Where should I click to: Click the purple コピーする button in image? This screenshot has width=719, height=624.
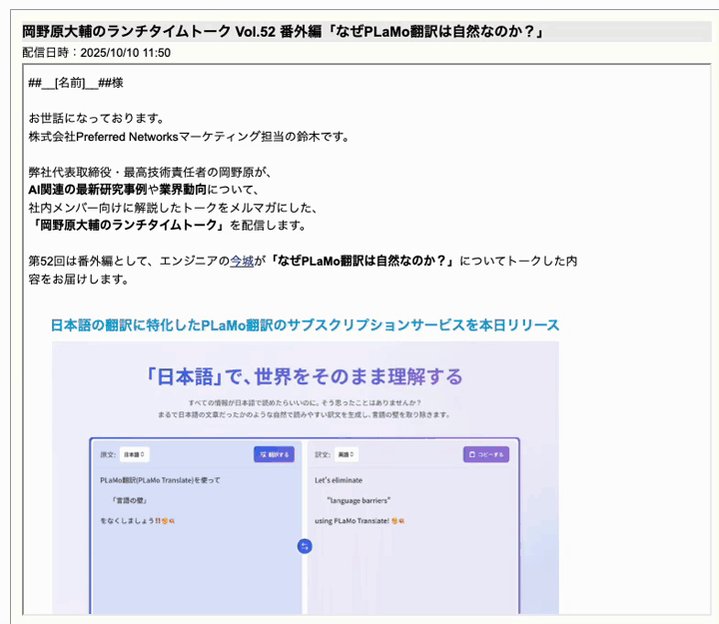[x=486, y=454]
